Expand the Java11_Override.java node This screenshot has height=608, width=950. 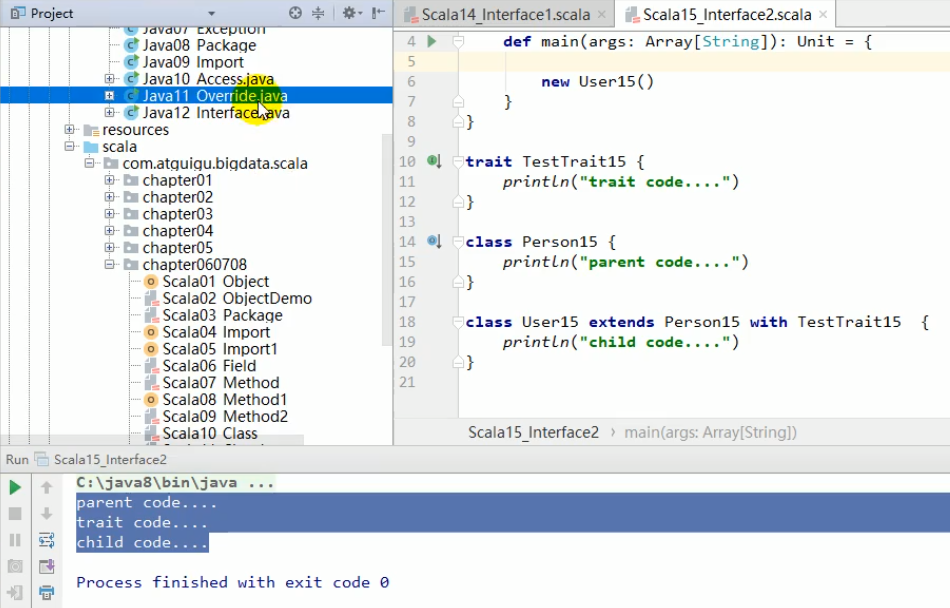(x=109, y=96)
